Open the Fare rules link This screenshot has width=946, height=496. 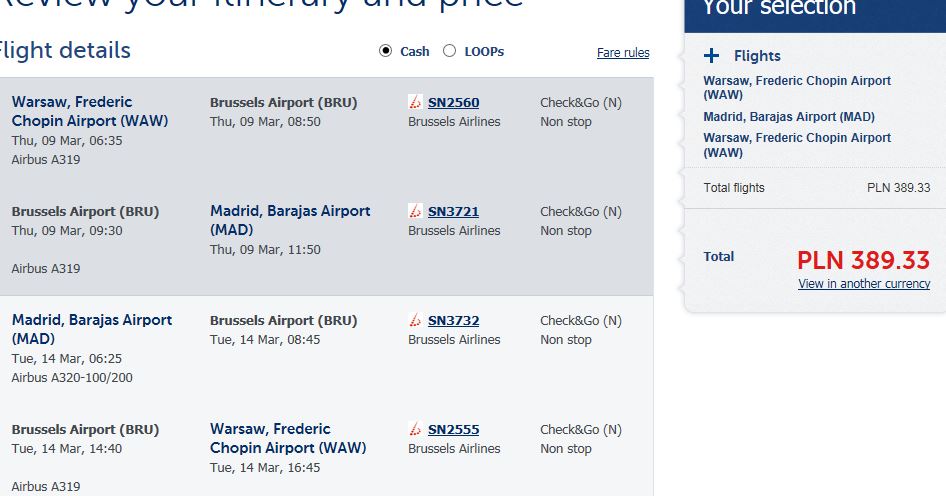(623, 52)
